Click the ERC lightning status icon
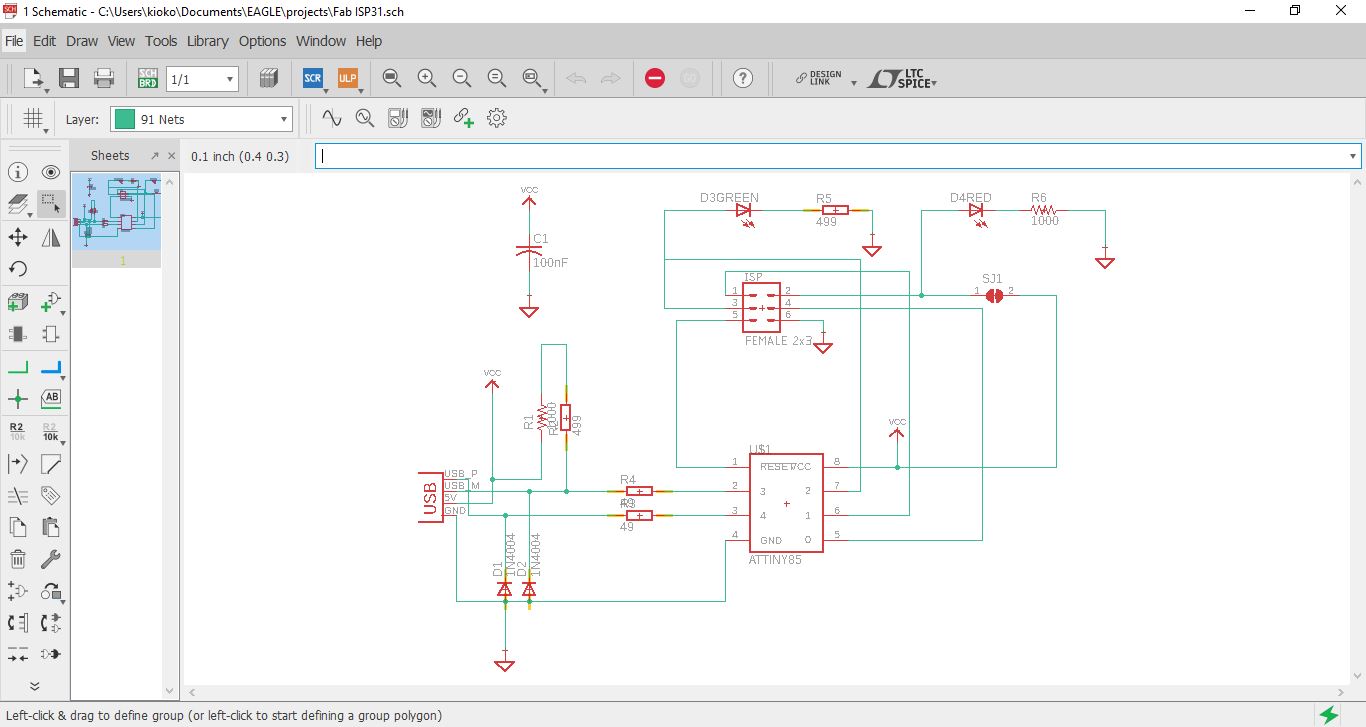 (1329, 715)
